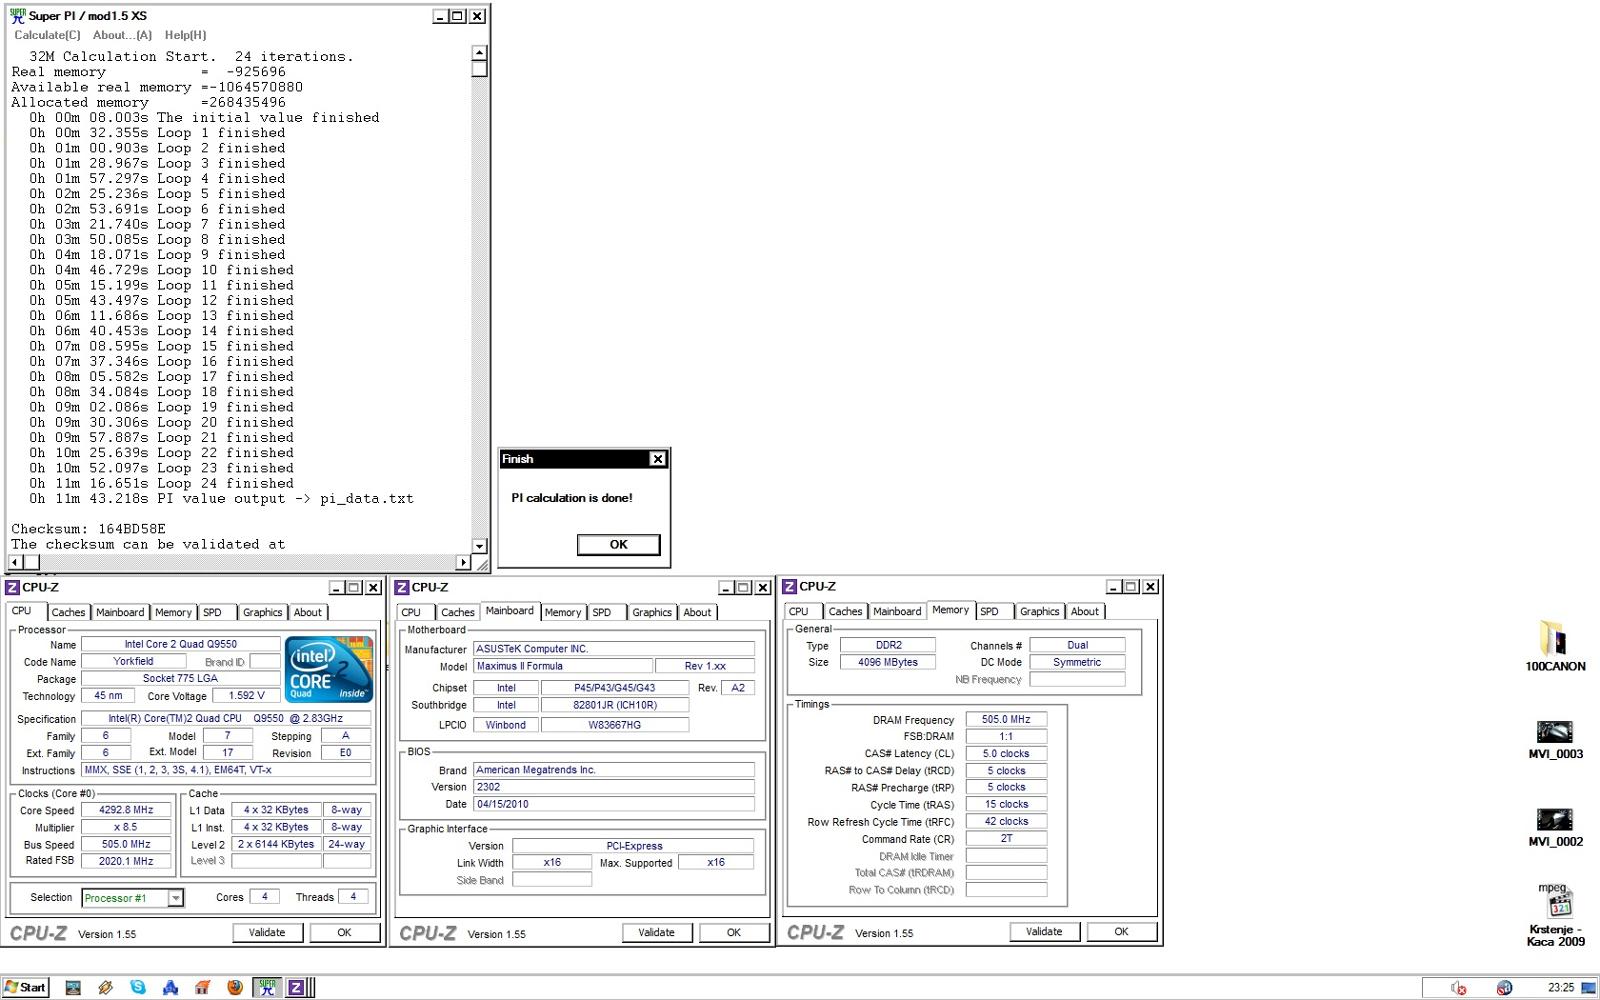Click title bar icon of CPU-Z CPU window
1600x1000 pixels.
[x=13, y=587]
